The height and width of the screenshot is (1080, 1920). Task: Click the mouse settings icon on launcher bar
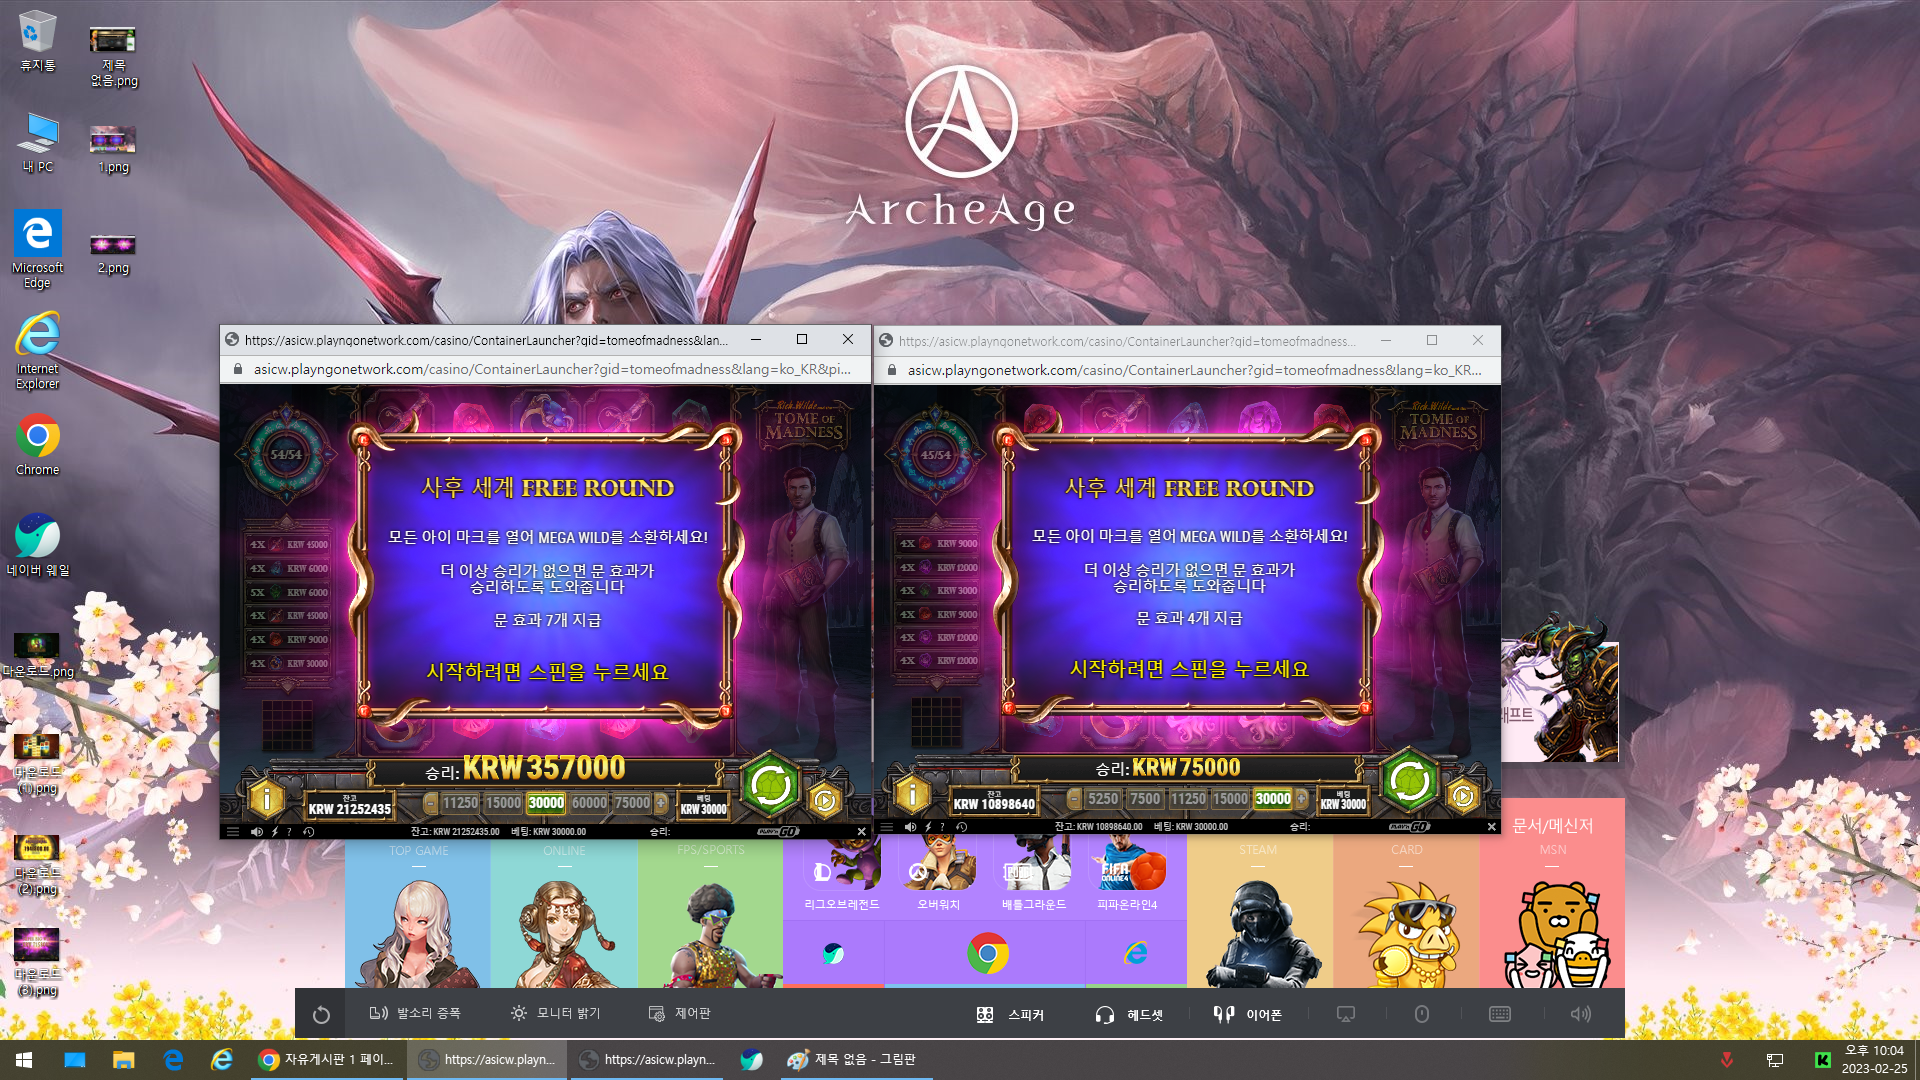point(1422,1014)
